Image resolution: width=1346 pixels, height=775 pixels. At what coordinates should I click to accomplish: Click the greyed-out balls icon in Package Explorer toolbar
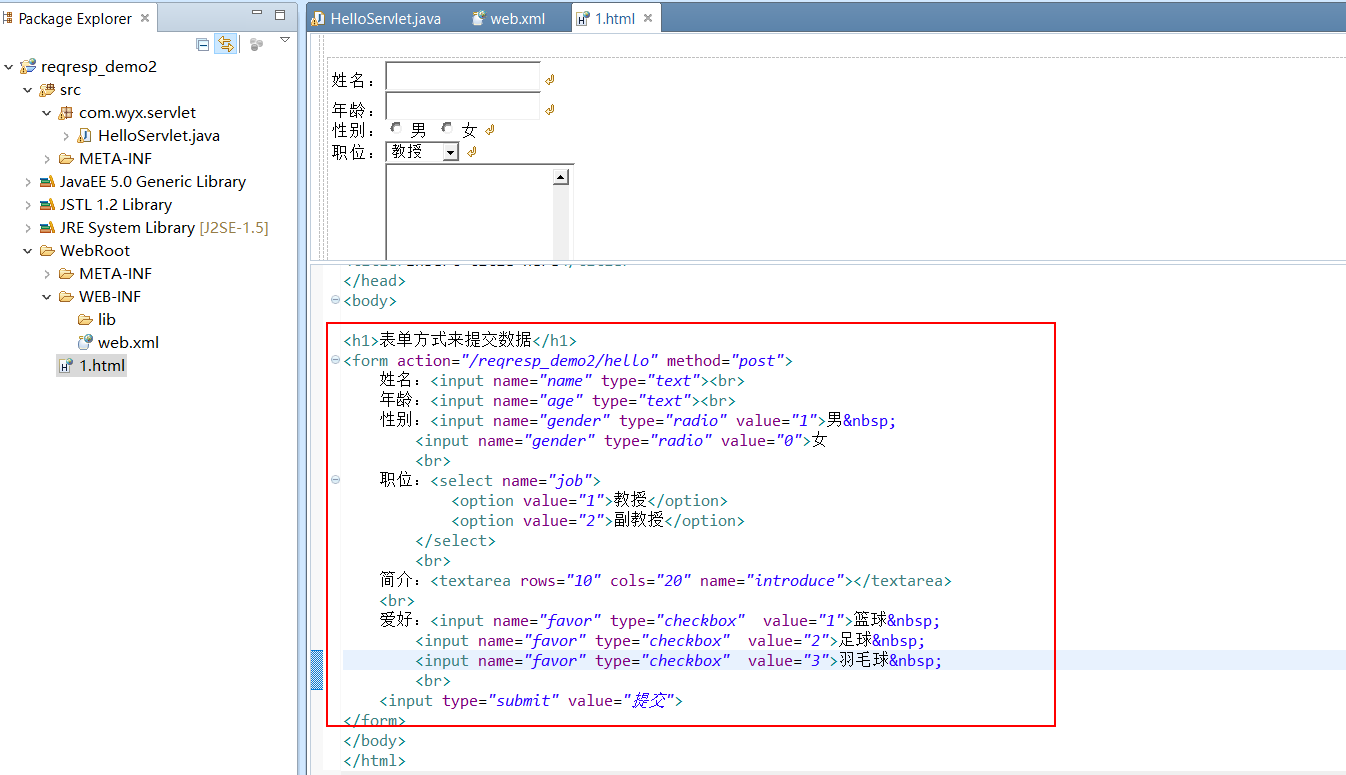[256, 44]
